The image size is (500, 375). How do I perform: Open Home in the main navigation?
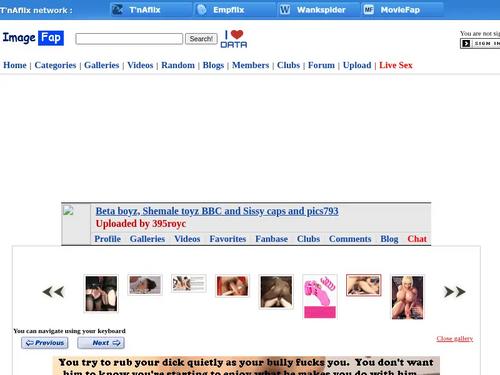[15, 65]
